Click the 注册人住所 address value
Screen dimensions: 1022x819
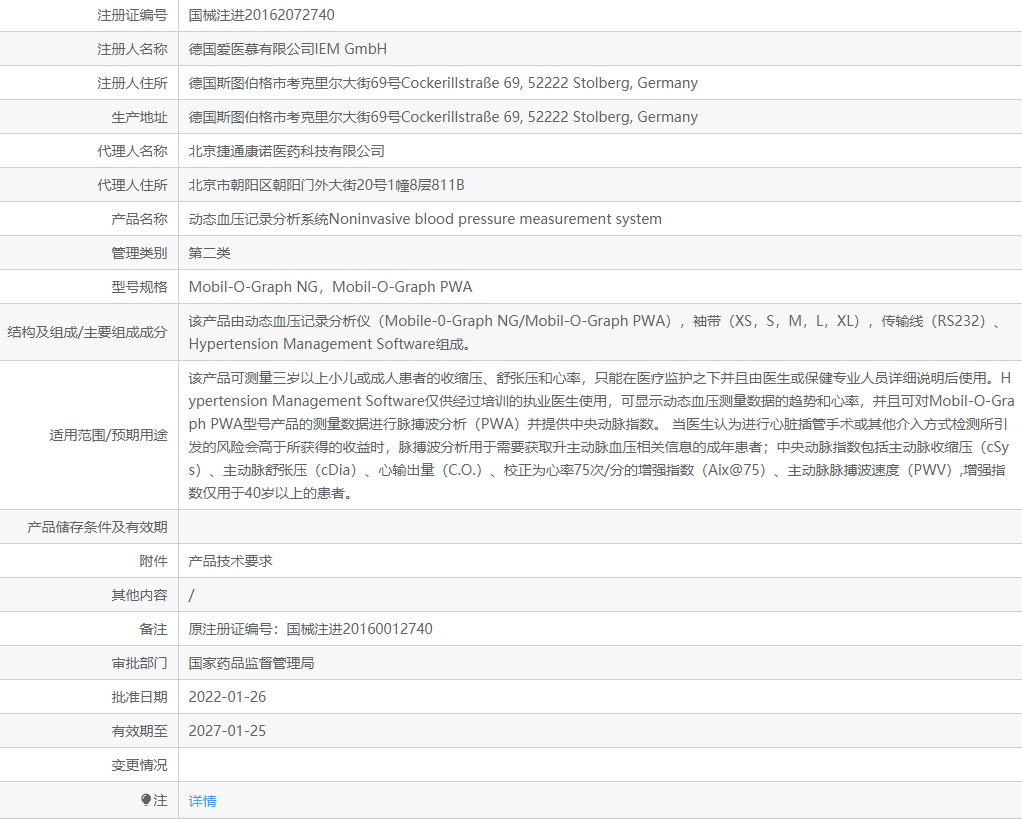(443, 83)
